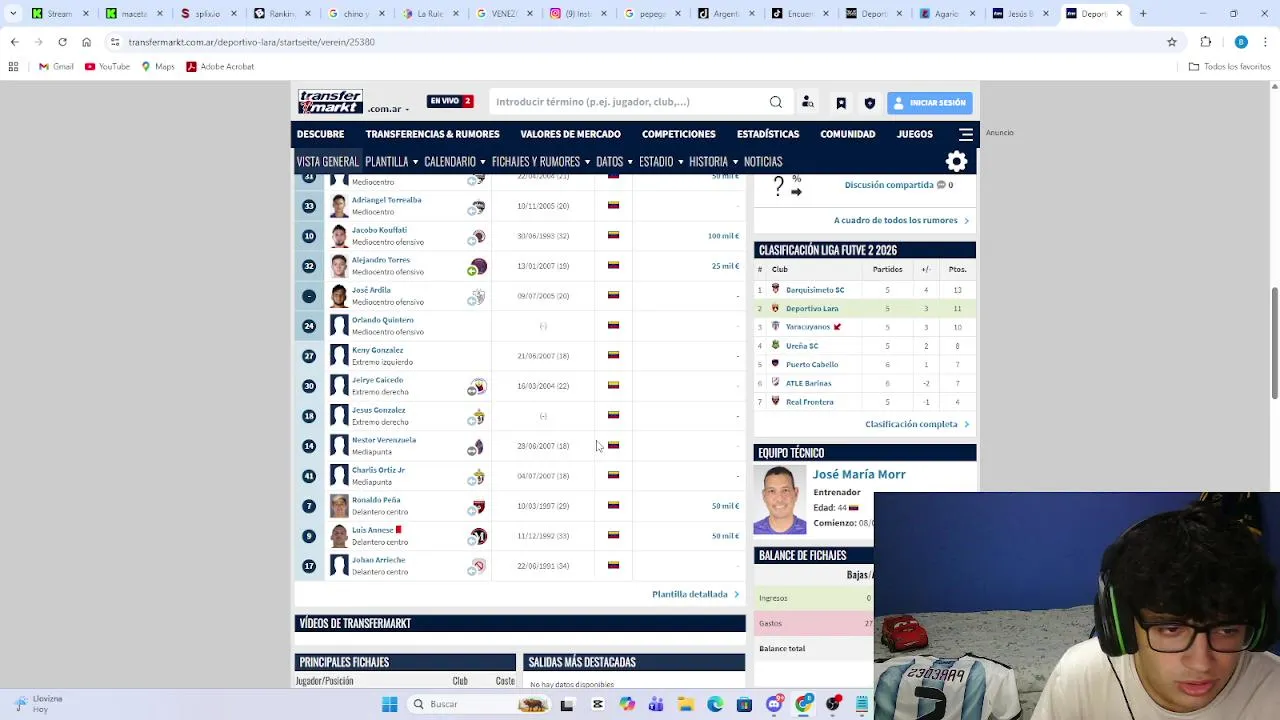The height and width of the screenshot is (720, 1280).
Task: Open the .com.ar country selector
Action: point(389,108)
